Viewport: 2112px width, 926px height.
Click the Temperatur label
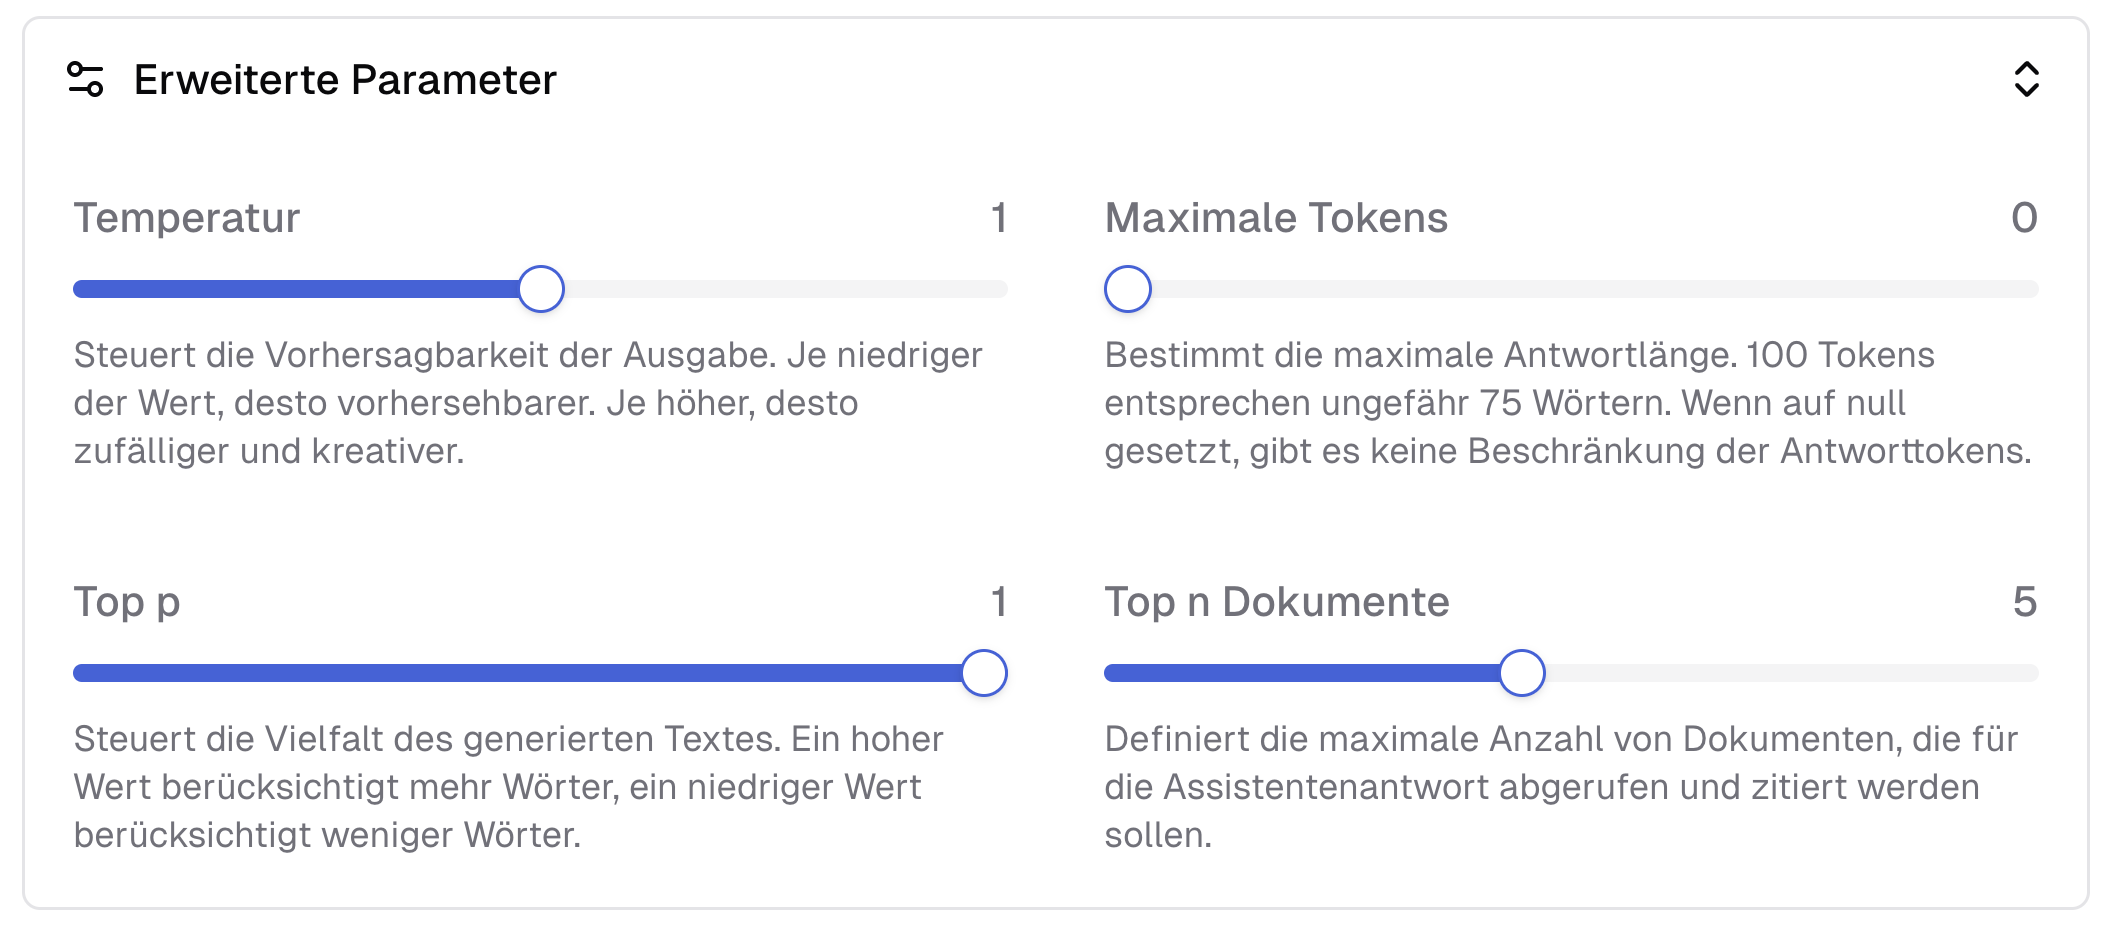tap(188, 218)
